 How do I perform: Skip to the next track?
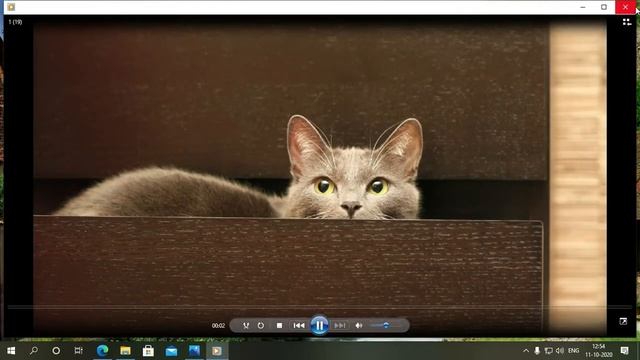click(340, 325)
